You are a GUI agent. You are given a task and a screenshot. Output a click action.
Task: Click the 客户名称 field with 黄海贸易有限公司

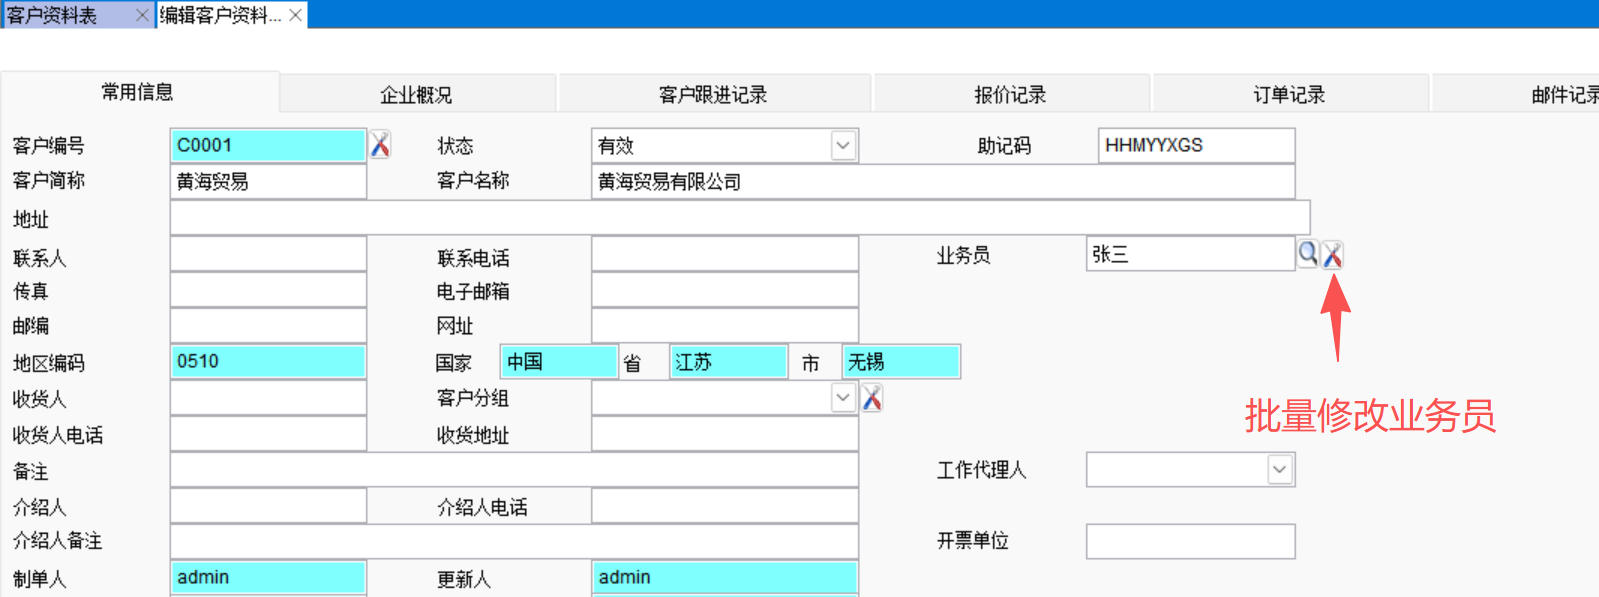[x=942, y=181]
